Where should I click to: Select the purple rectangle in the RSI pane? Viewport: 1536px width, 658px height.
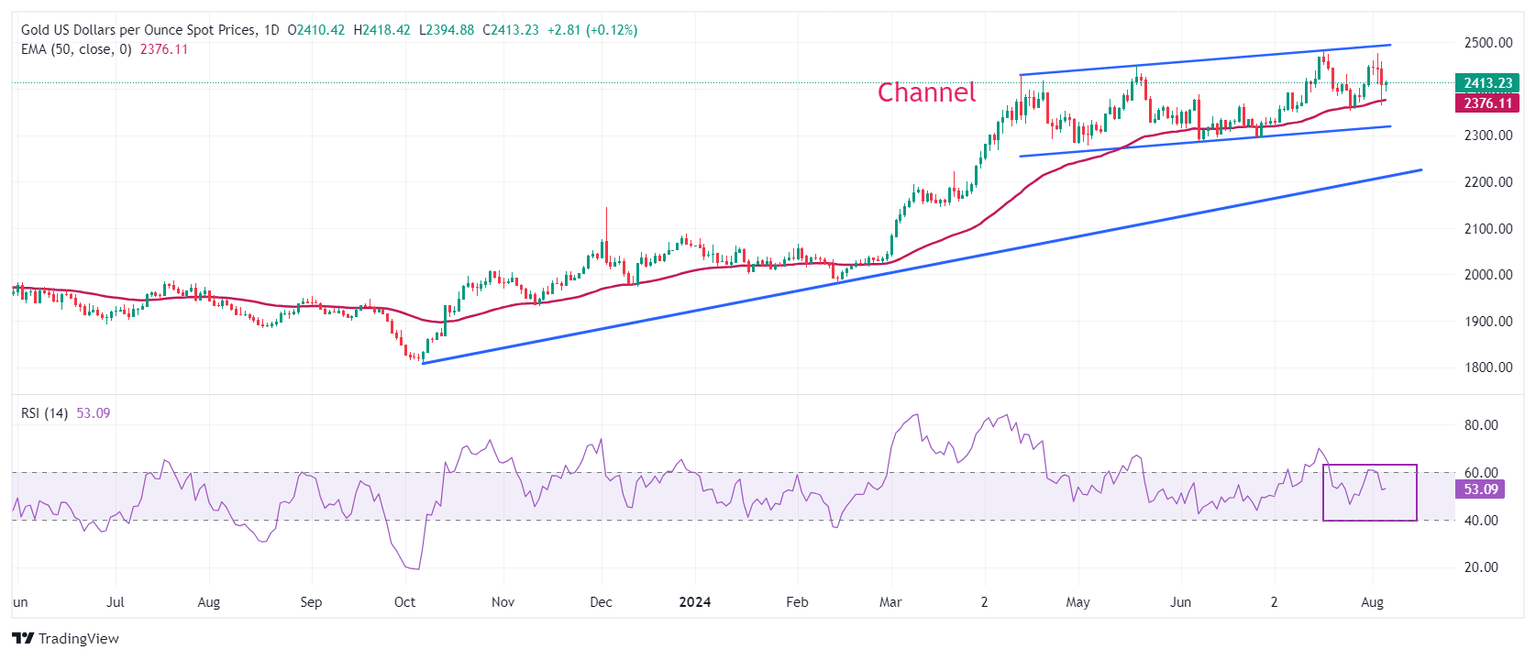[1369, 492]
